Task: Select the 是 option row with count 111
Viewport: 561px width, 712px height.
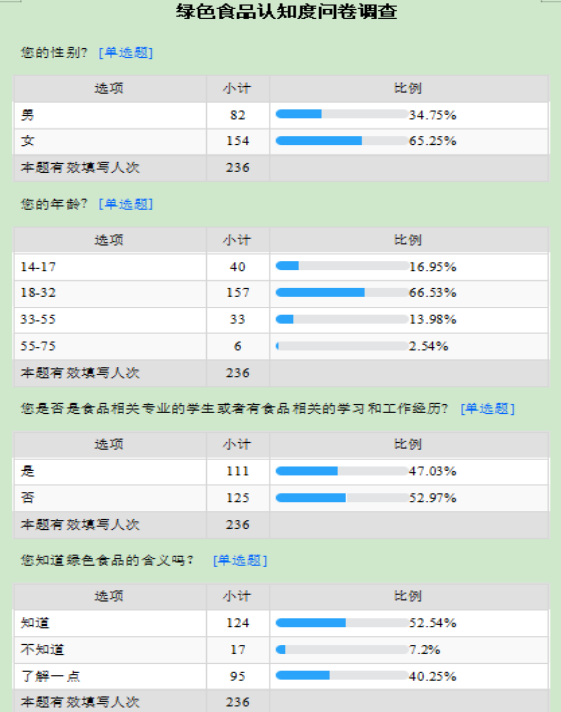Action: tap(281, 471)
